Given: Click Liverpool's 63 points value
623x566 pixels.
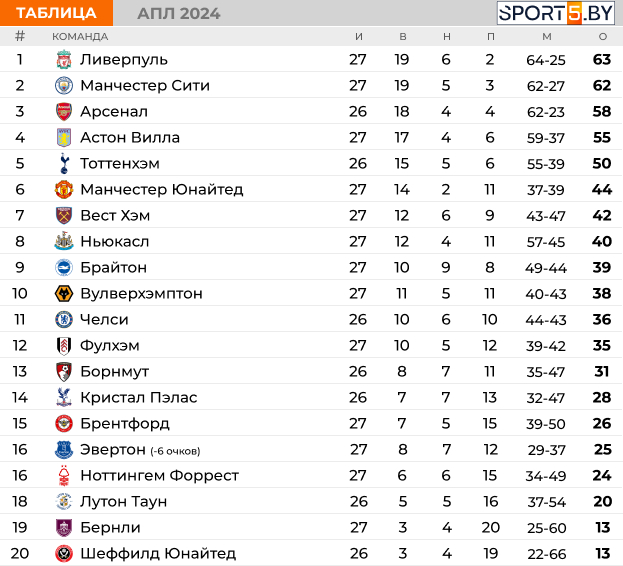Looking at the screenshot, I should pos(602,60).
